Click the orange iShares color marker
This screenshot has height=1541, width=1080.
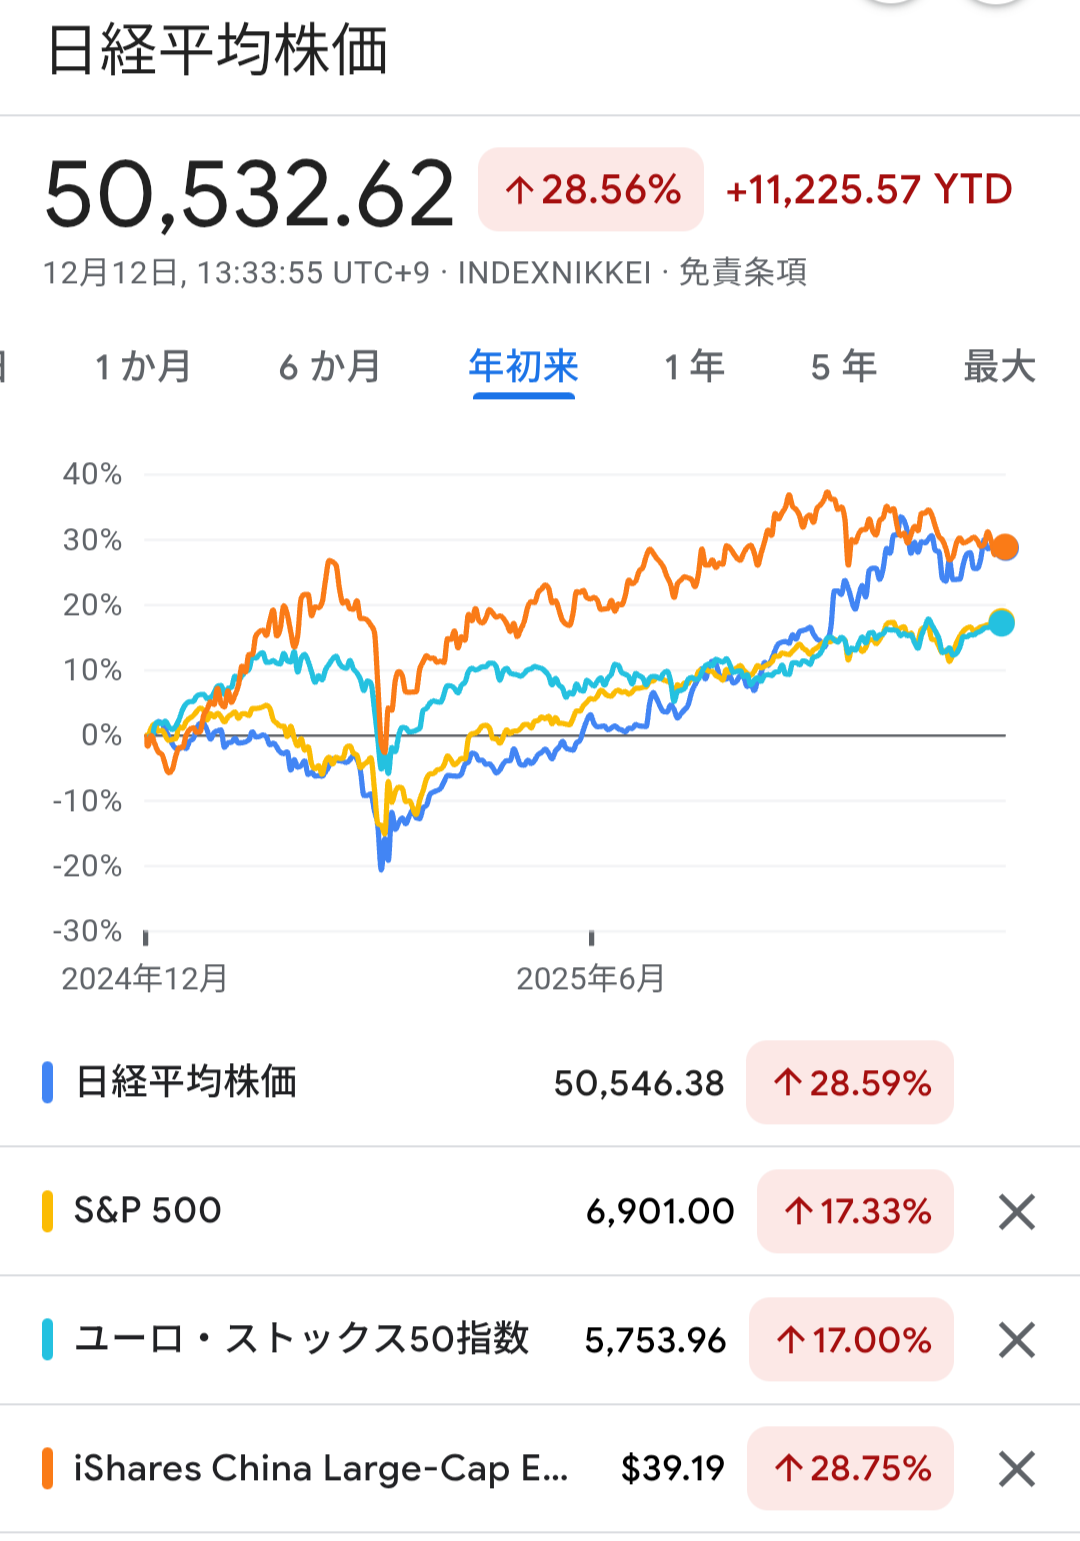coord(47,1468)
